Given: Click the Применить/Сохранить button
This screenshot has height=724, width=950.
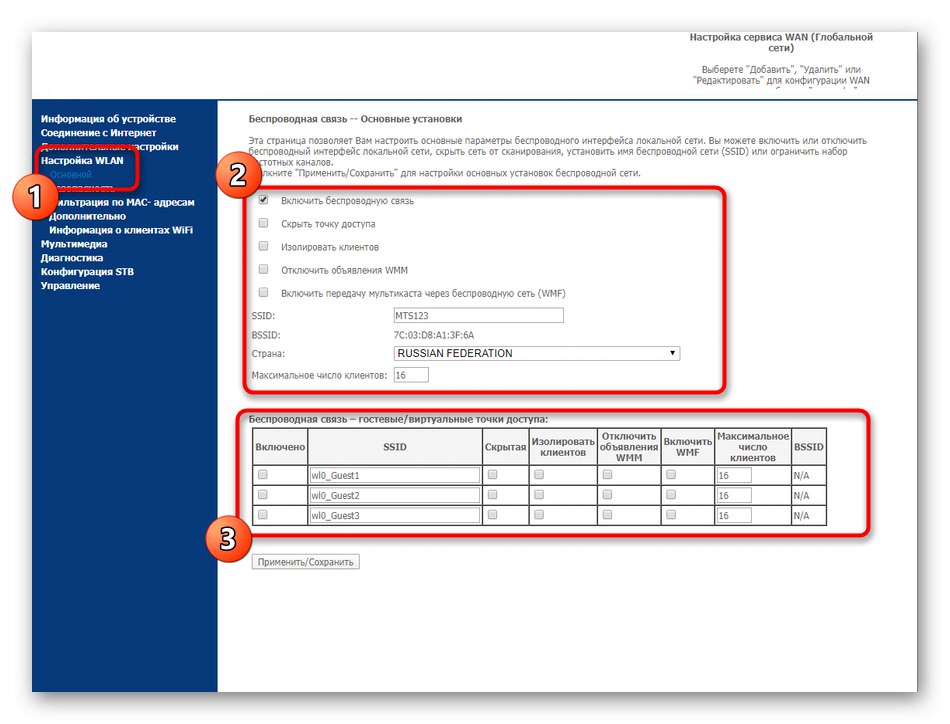Looking at the screenshot, I should coord(305,562).
